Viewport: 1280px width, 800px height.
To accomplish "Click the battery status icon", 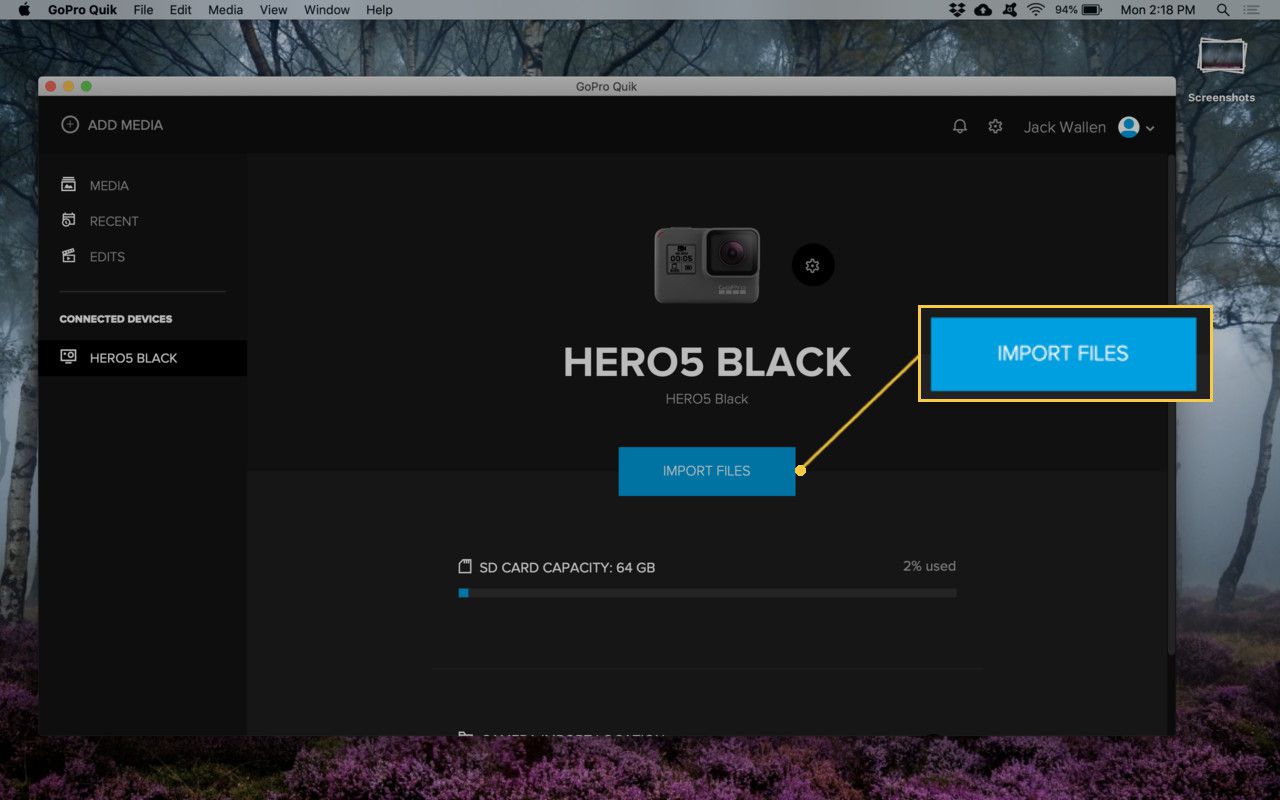I will click(1091, 10).
